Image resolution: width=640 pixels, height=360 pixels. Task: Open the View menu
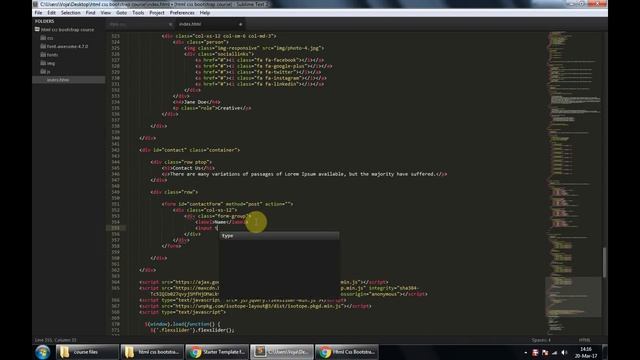coord(106,13)
